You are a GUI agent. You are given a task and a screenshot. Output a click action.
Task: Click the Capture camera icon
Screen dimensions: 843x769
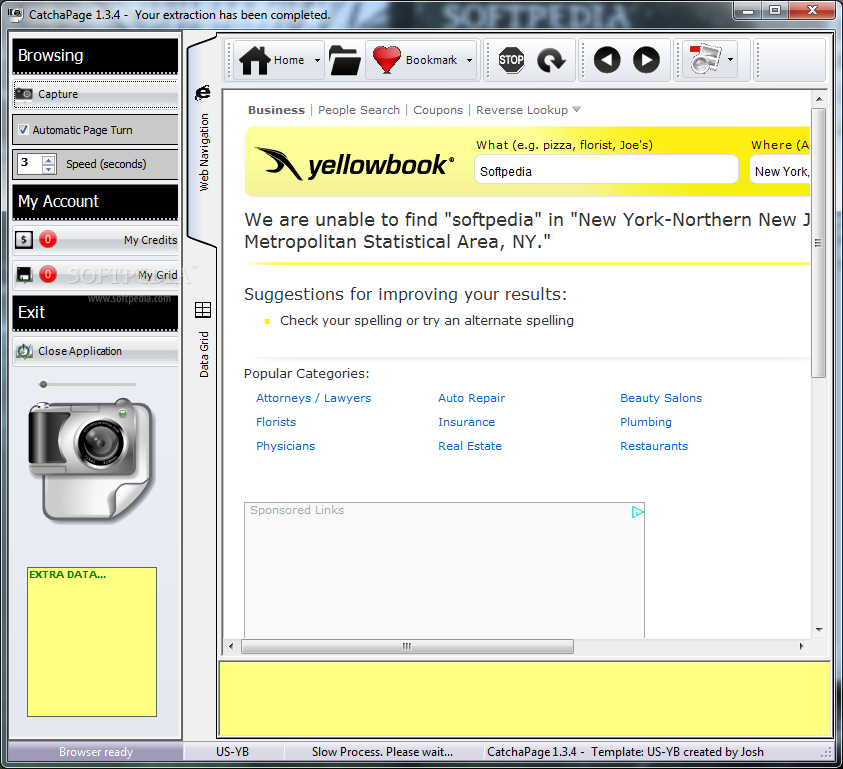(24, 94)
